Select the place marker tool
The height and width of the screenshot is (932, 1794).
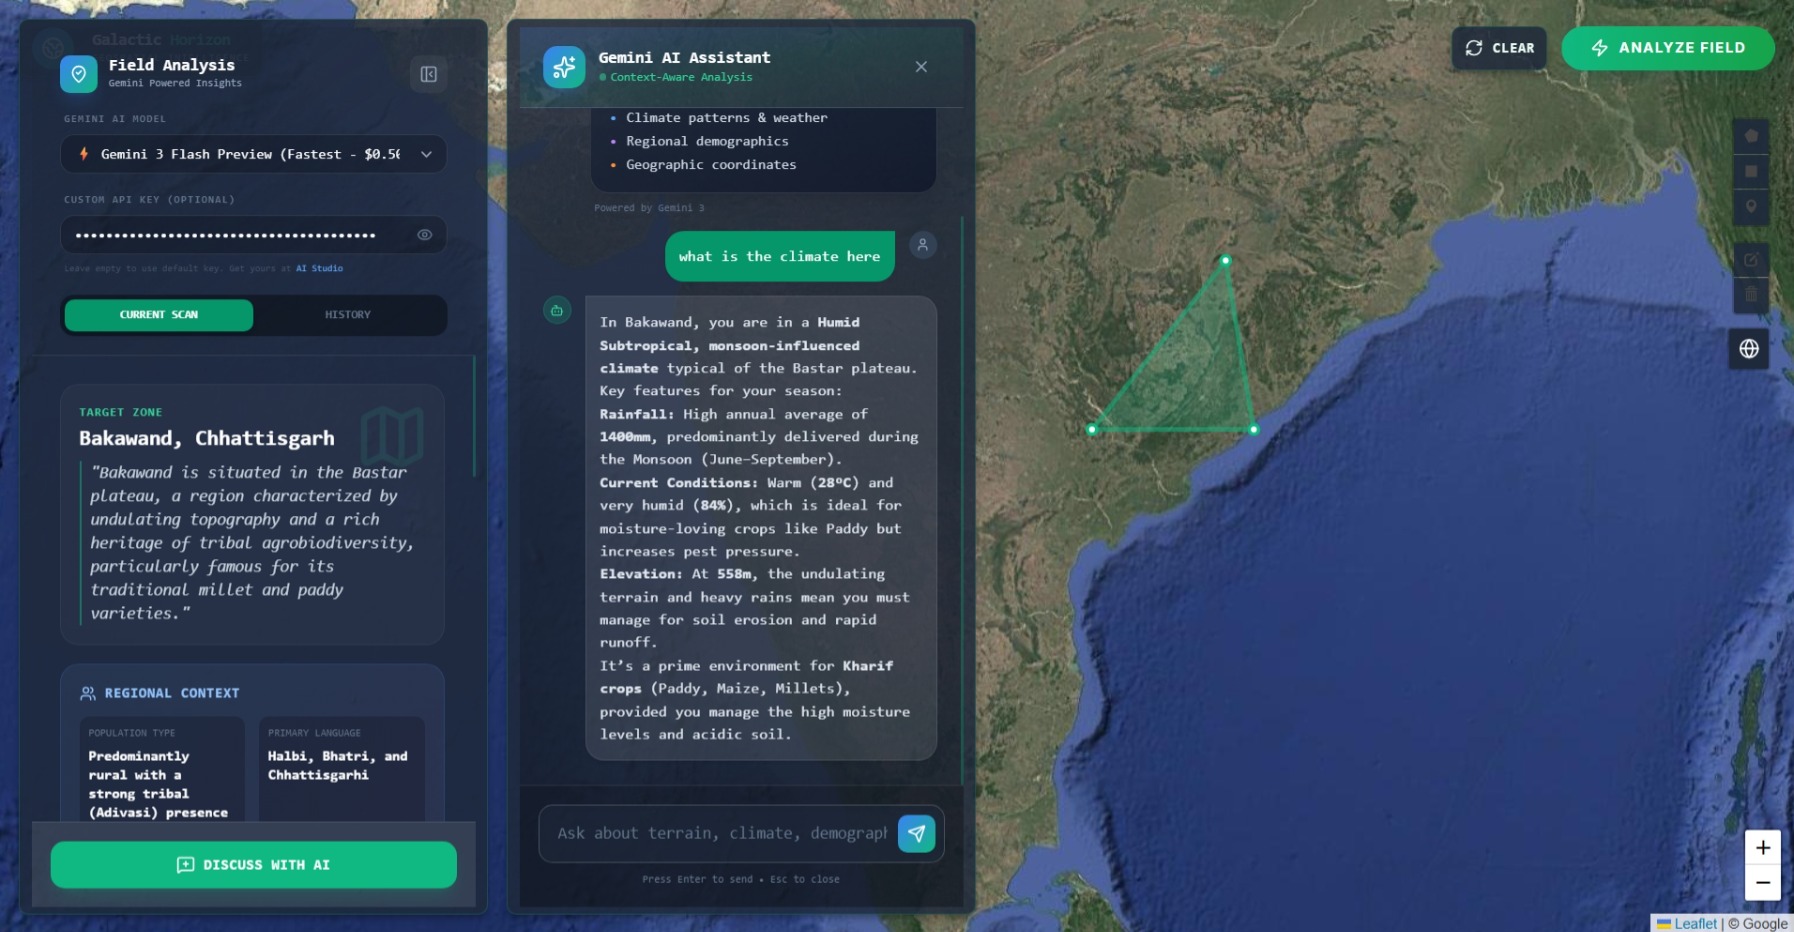(1751, 207)
